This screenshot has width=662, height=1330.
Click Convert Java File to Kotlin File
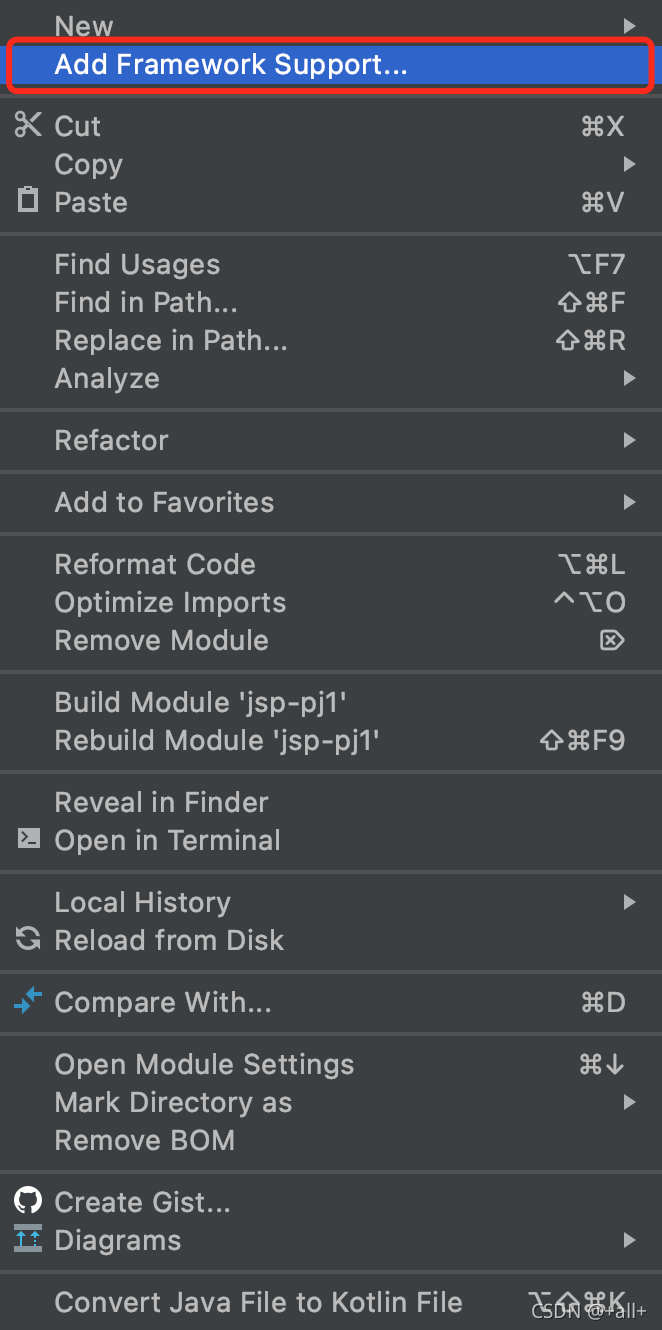click(258, 1302)
